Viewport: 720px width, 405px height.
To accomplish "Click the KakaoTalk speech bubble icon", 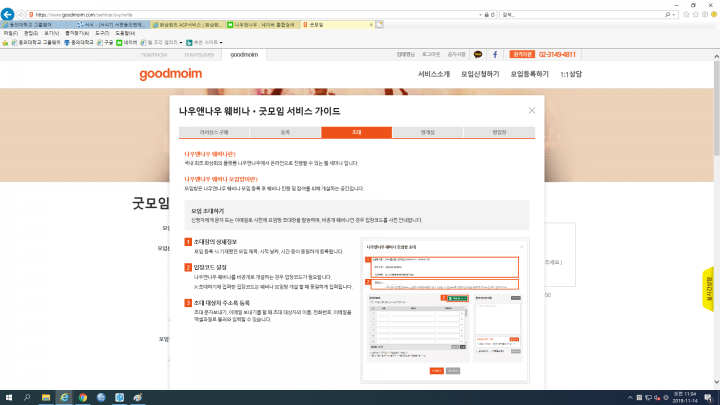I will (478, 55).
